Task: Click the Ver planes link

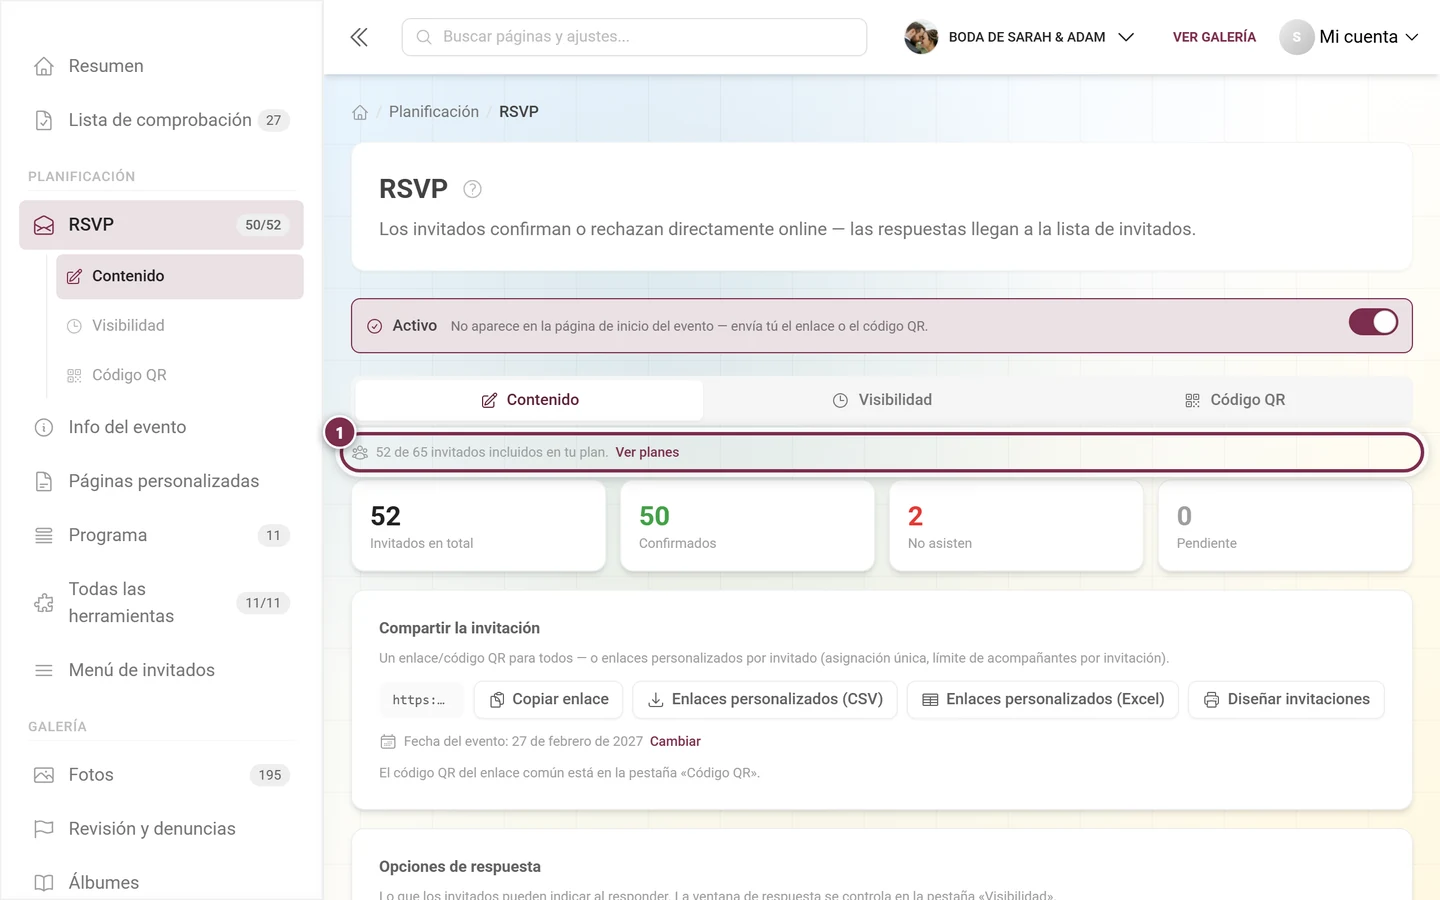Action: [647, 452]
